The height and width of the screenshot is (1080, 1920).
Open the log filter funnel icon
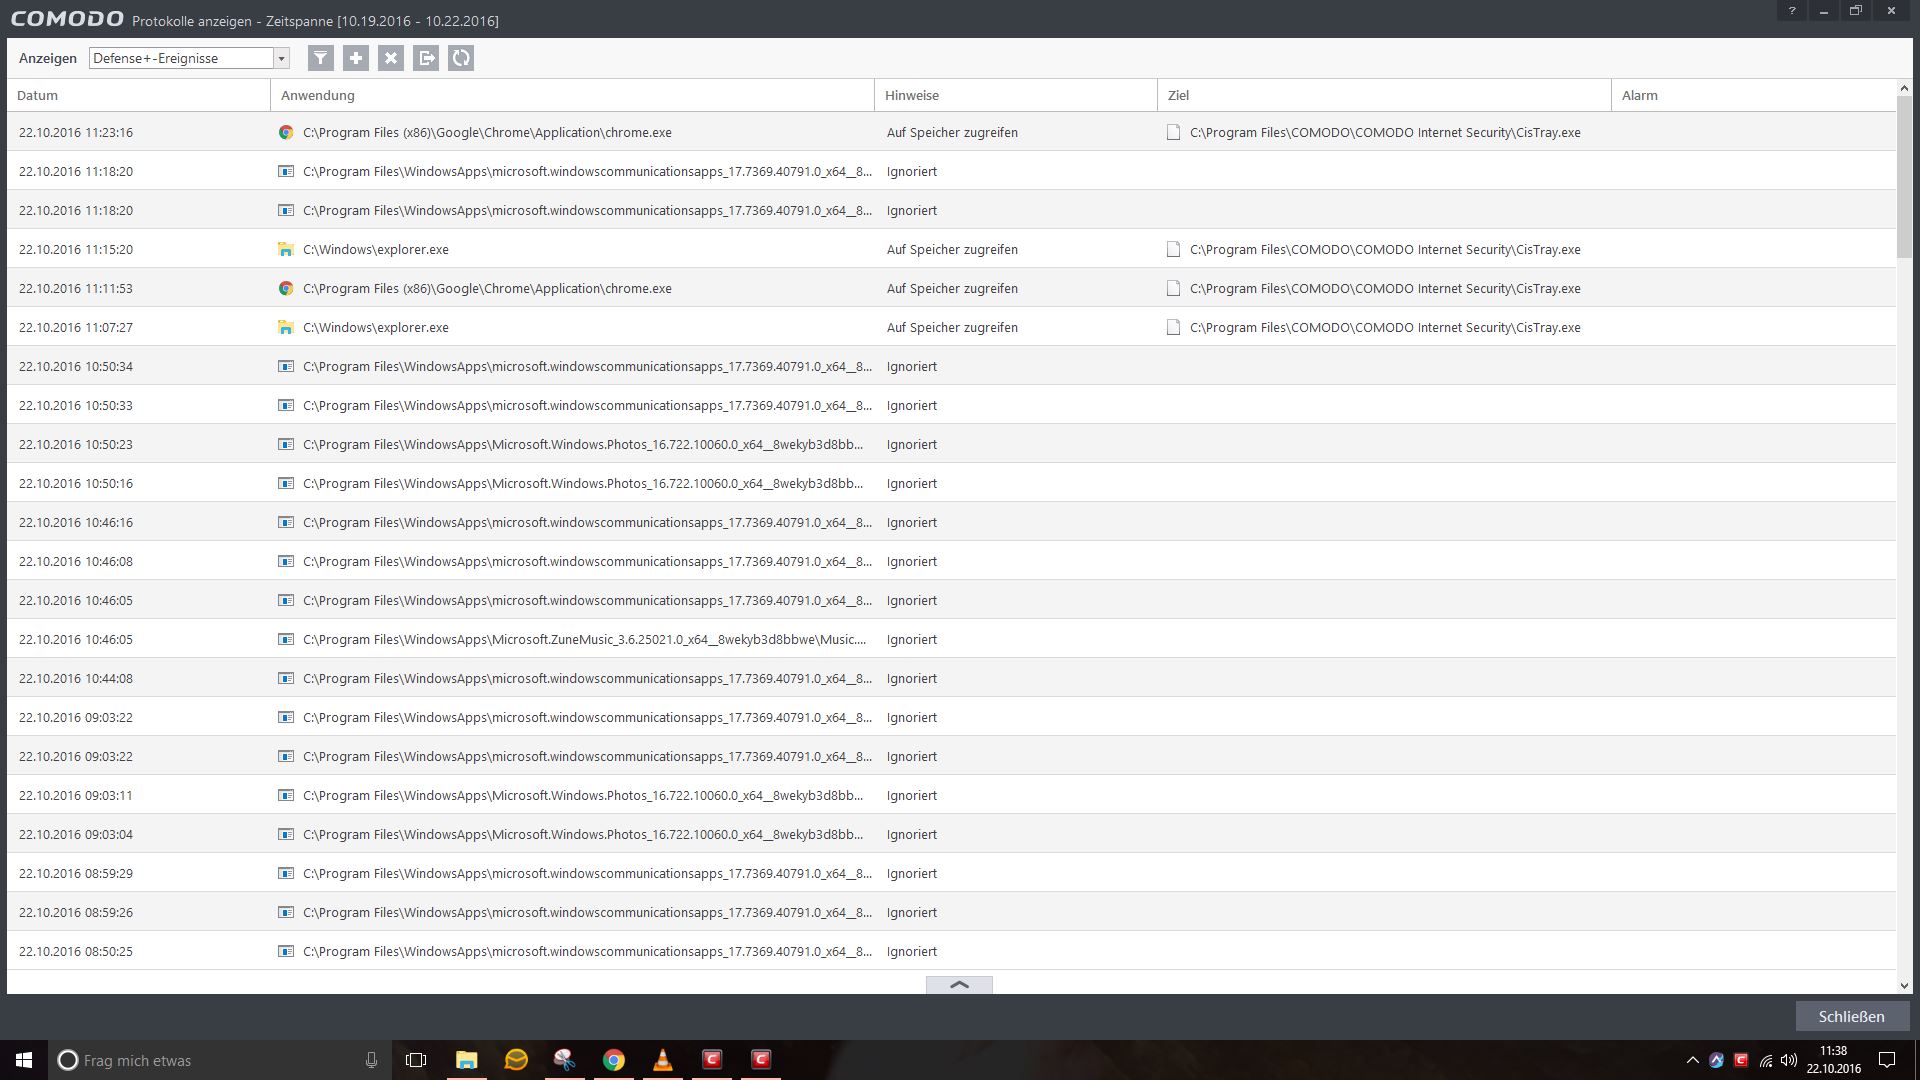point(320,58)
